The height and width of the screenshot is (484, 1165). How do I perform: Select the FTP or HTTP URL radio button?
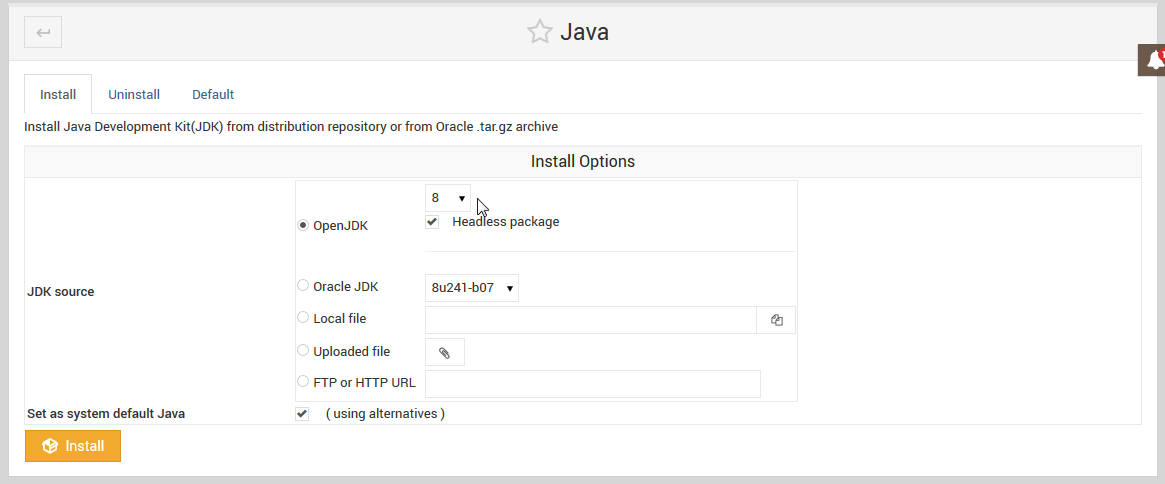[x=303, y=381]
